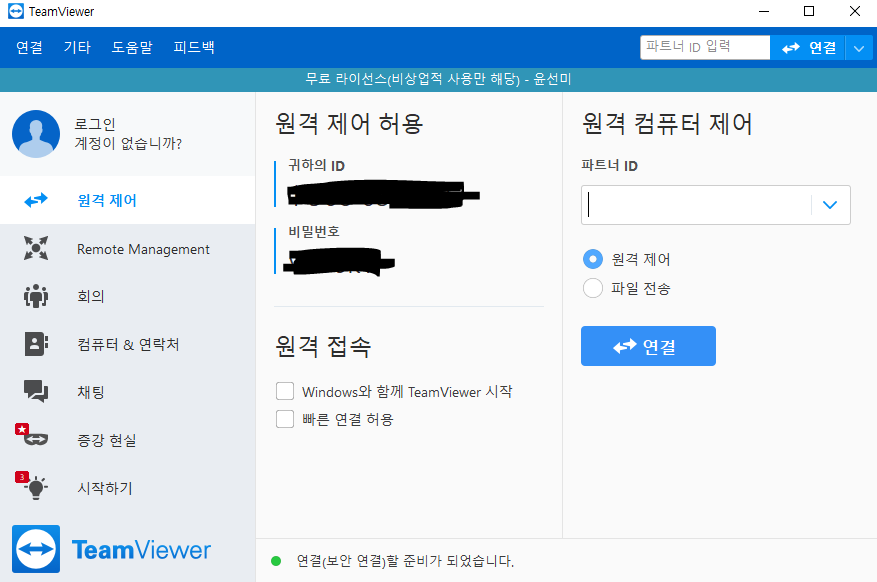Select the 파일 전송 radio button
This screenshot has height=582, width=877.
tap(593, 288)
